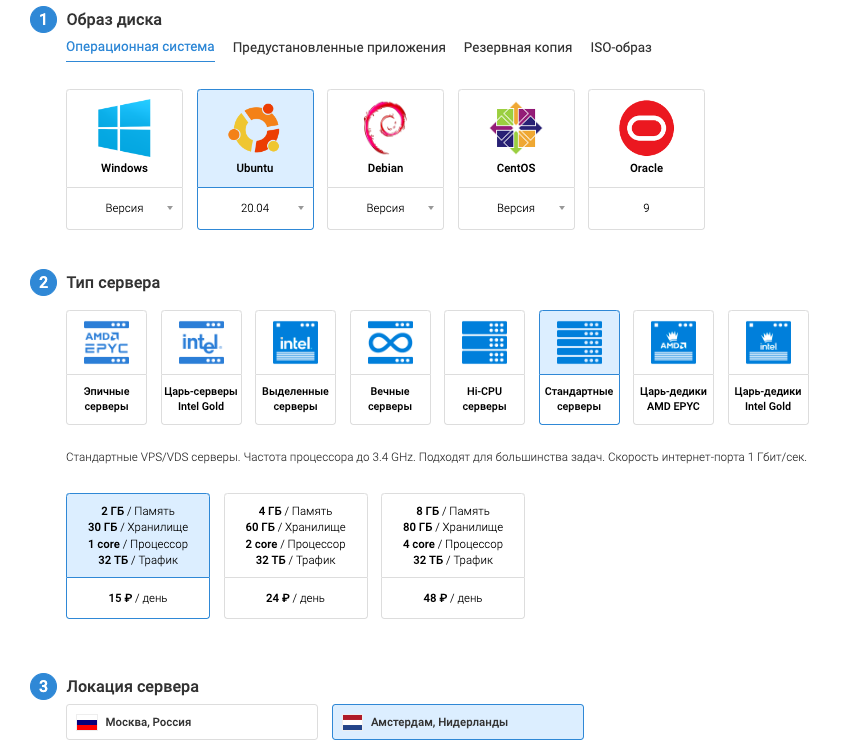The image size is (849, 751).
Task: Click Царь-серверы Intel Gold server type
Action: click(200, 368)
